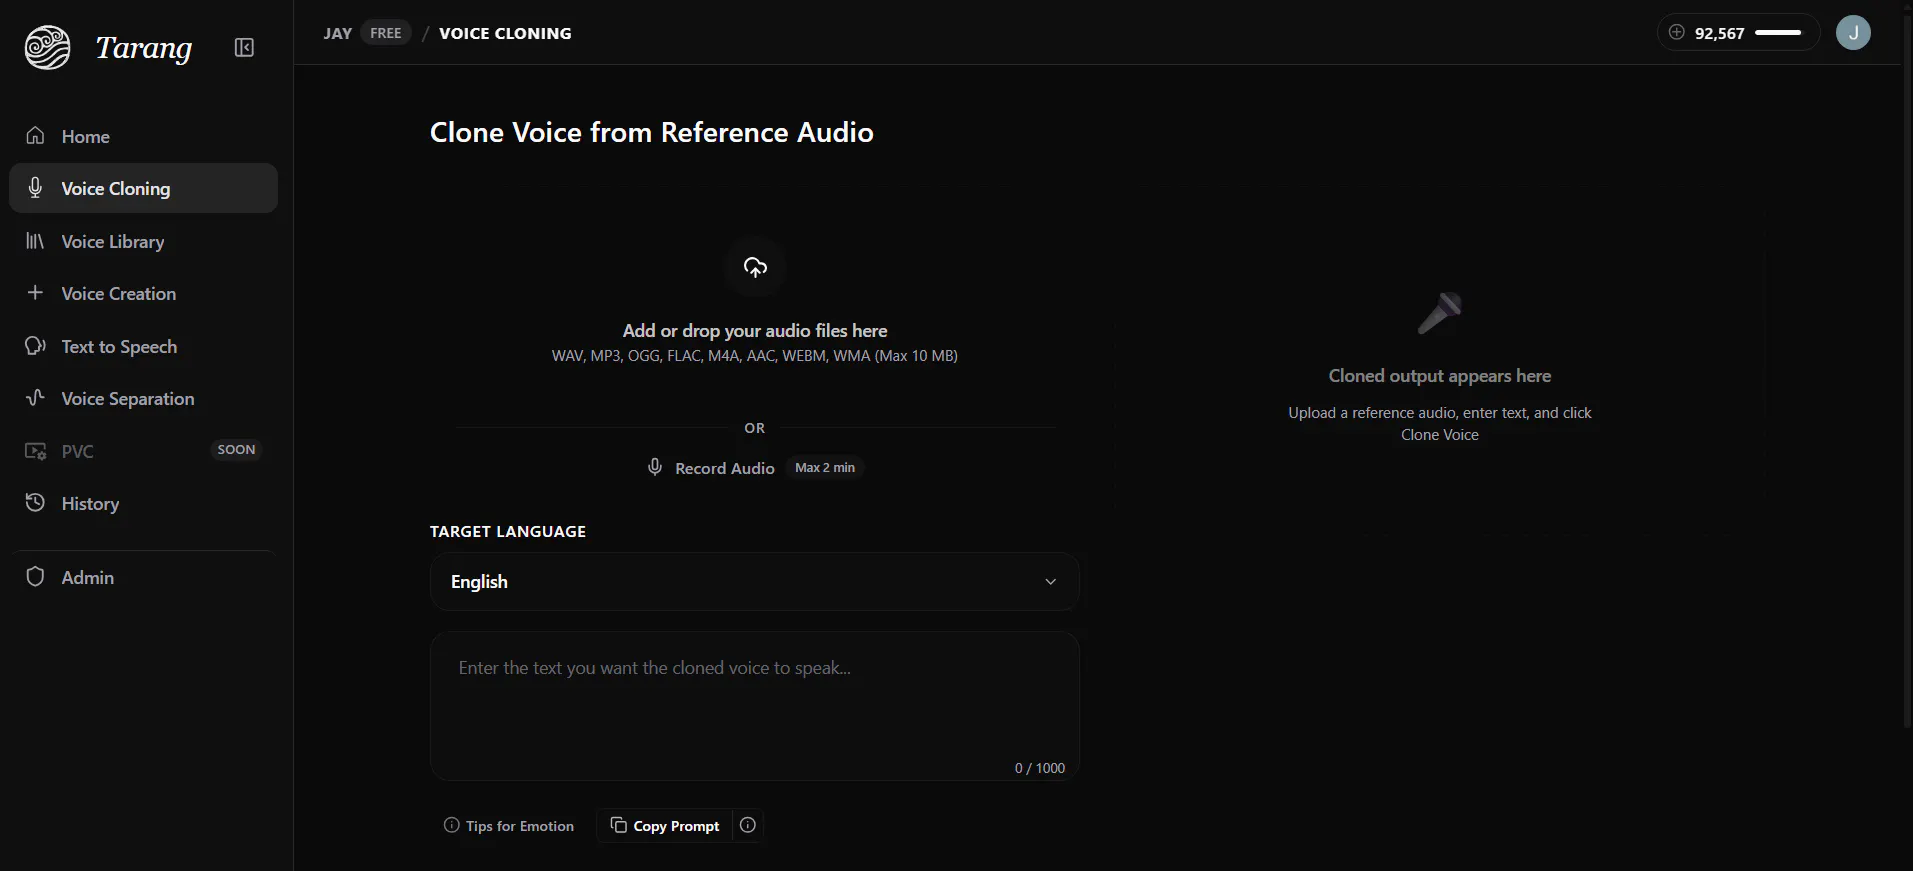
Task: Click the cloud upload icon
Action: (x=755, y=267)
